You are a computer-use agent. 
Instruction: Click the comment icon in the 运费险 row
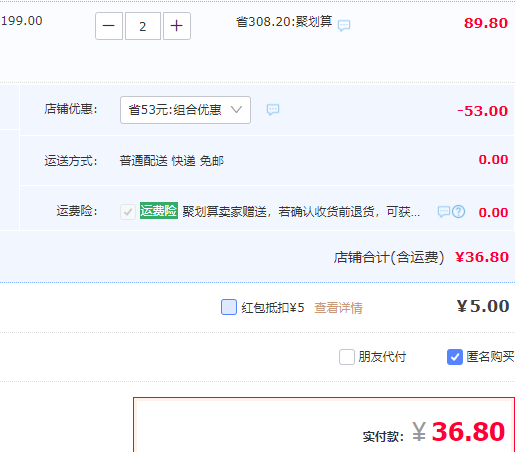(x=444, y=211)
